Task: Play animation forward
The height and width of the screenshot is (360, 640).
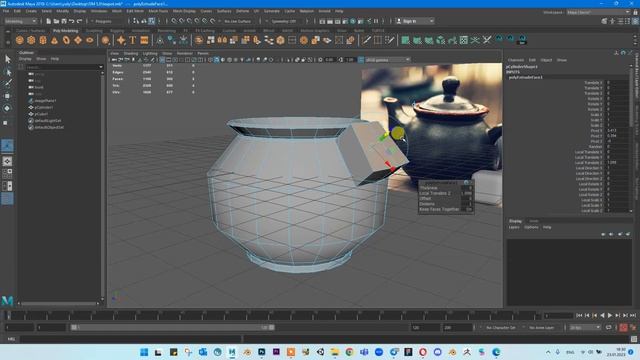Action: click(x=610, y=315)
